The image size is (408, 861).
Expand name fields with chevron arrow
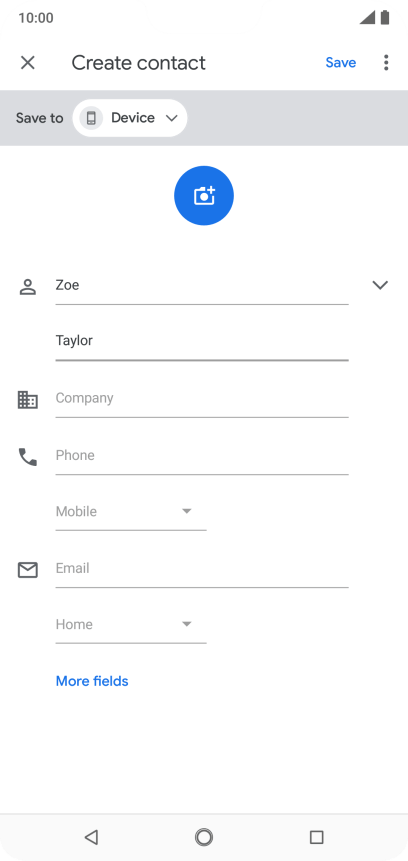point(380,285)
